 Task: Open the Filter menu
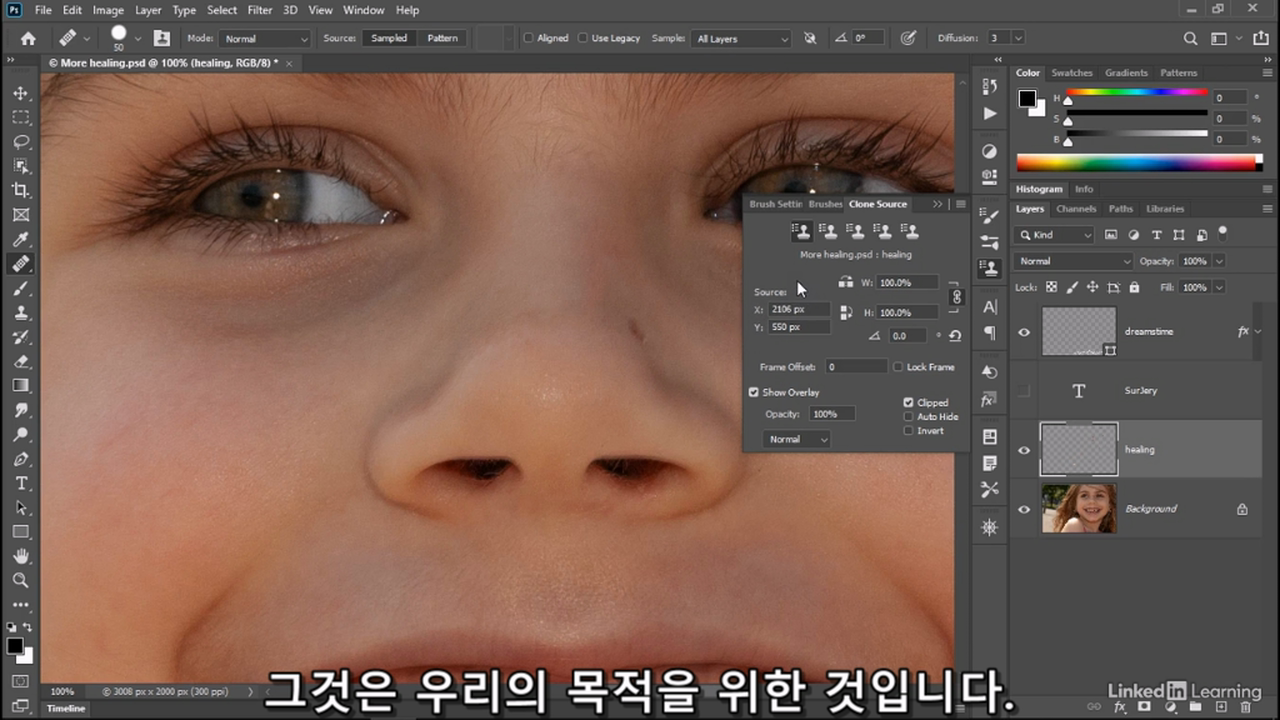pos(260,10)
